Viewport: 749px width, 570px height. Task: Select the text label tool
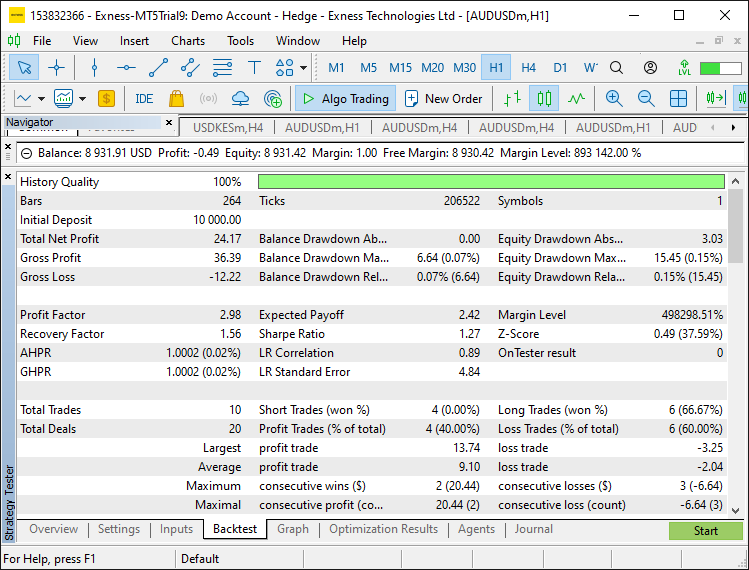[x=254, y=67]
